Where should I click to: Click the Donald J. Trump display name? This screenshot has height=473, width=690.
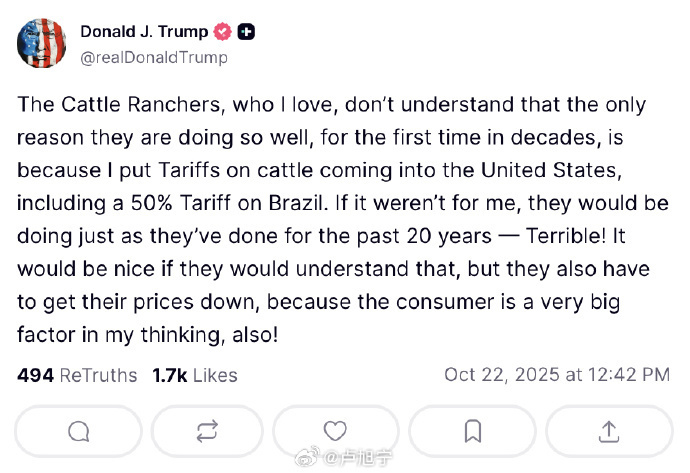click(x=143, y=32)
